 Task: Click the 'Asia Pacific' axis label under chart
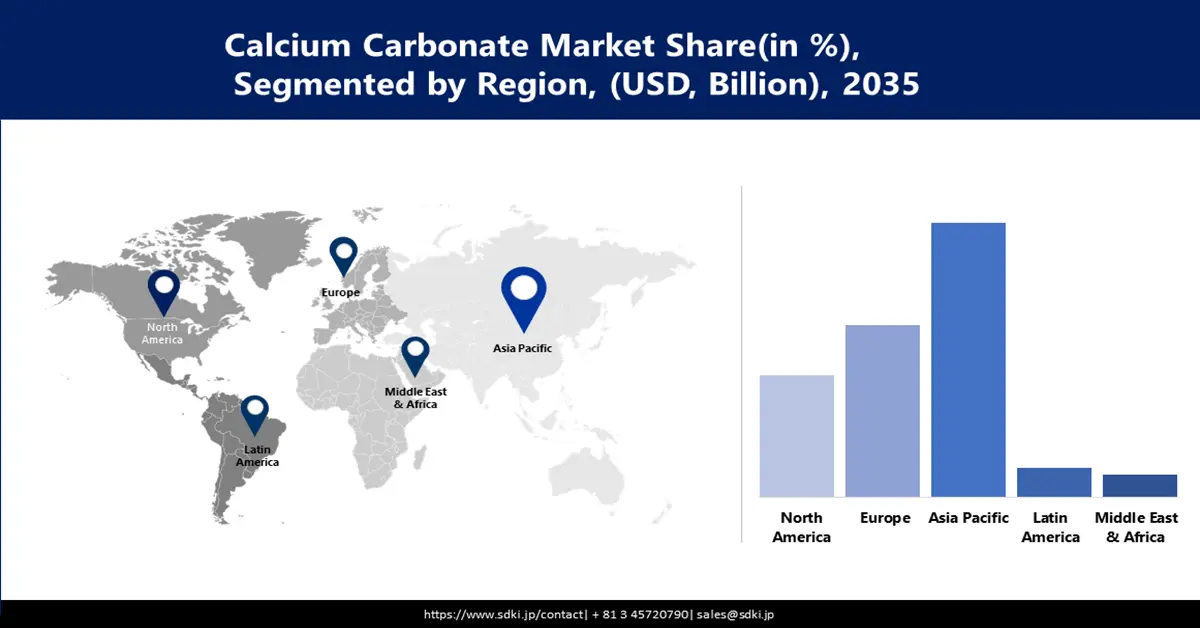click(969, 518)
